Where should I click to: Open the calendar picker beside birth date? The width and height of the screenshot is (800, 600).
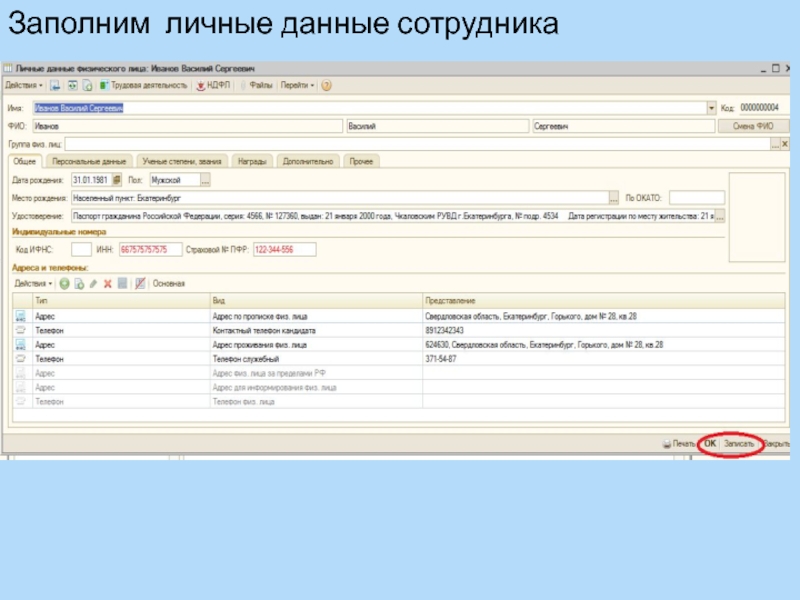tap(116, 180)
